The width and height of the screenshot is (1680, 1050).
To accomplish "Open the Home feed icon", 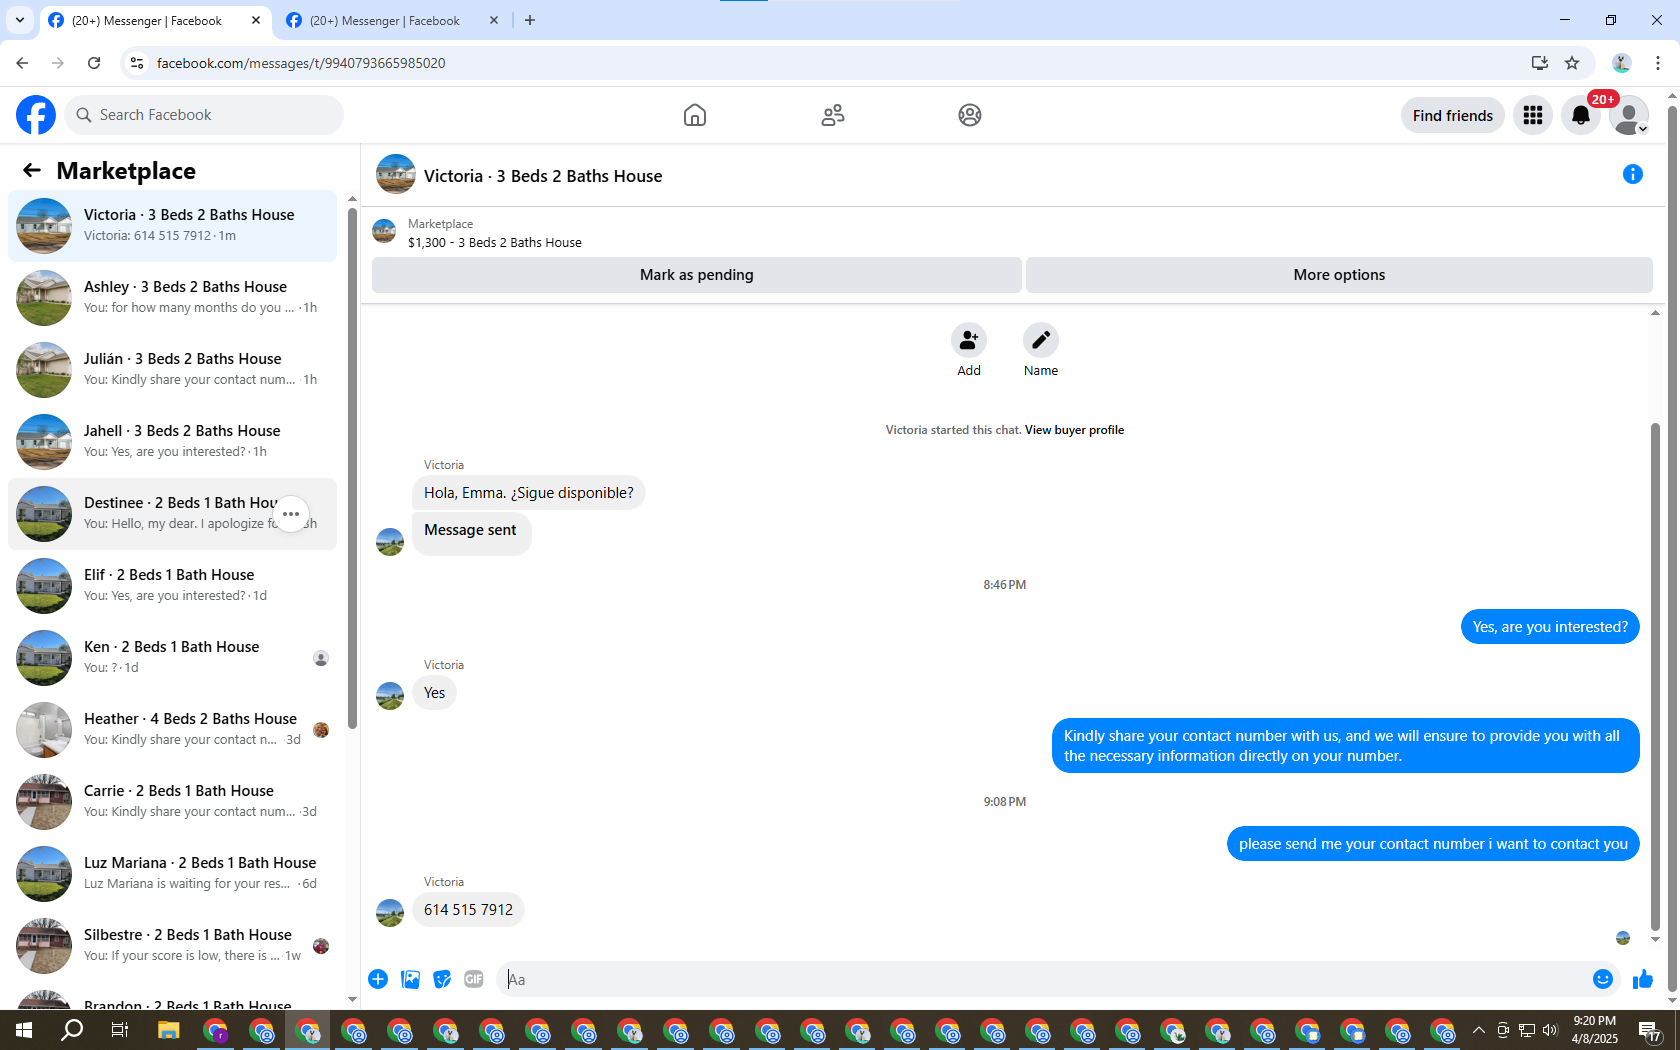I will (695, 115).
